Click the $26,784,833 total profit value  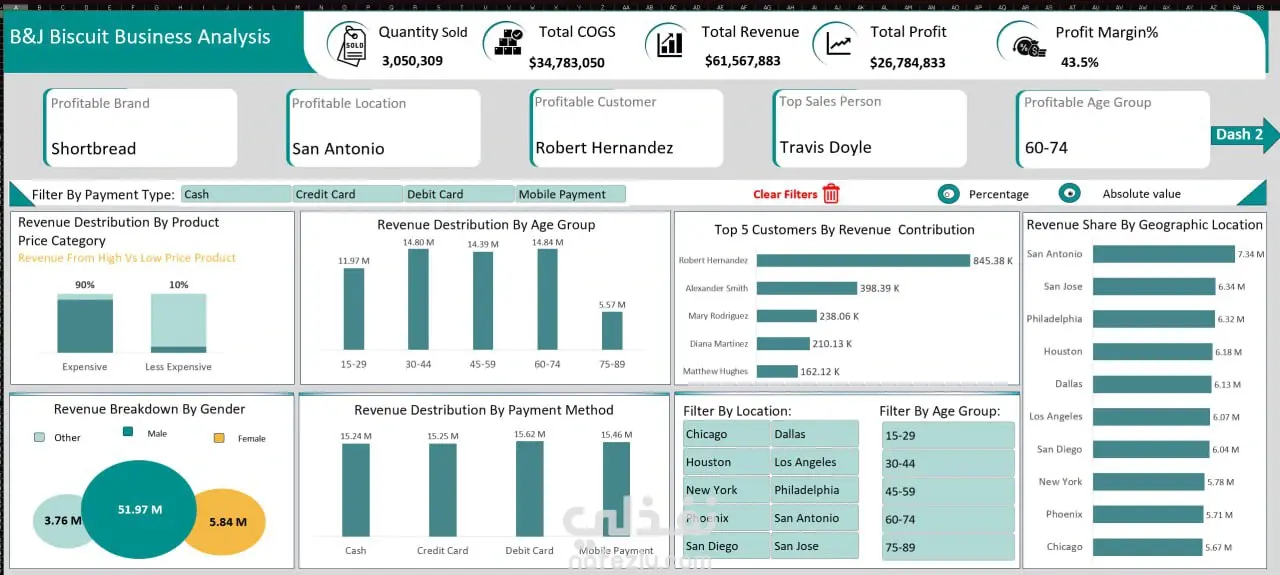pos(907,62)
